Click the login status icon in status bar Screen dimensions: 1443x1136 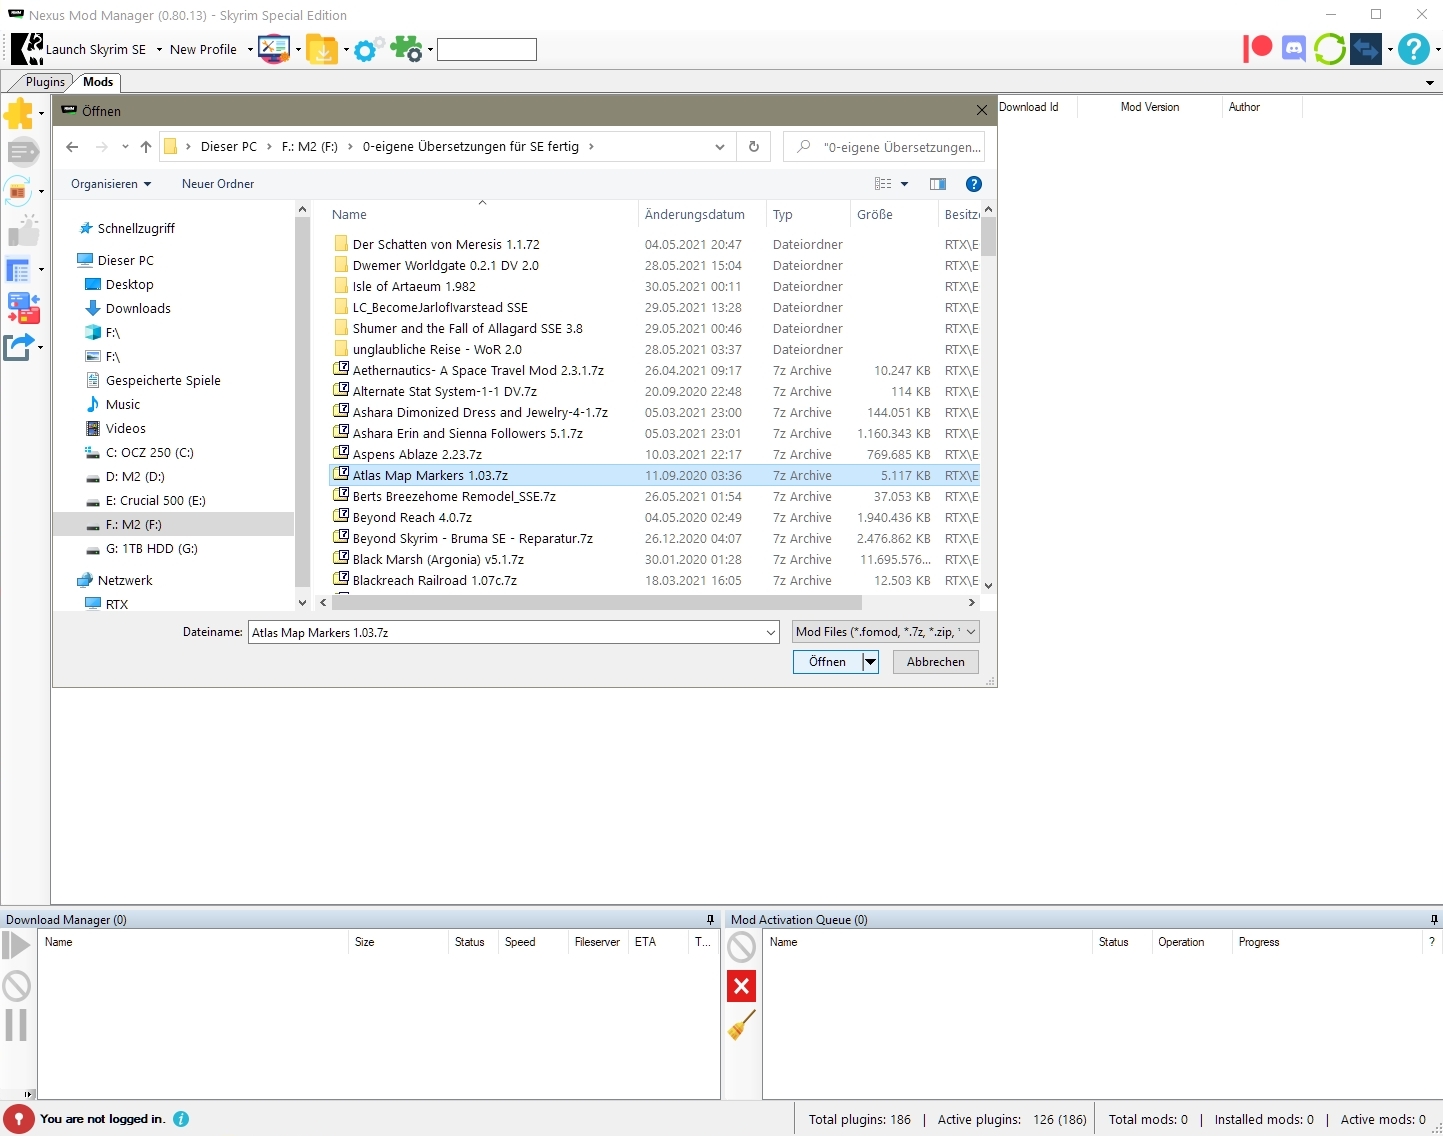(x=18, y=1119)
